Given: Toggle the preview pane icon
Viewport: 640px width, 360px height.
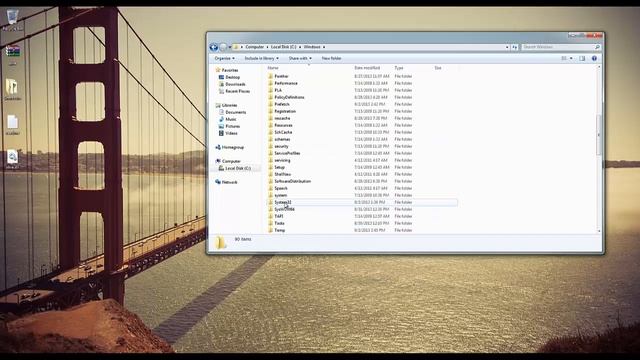Looking at the screenshot, I should (x=582, y=58).
